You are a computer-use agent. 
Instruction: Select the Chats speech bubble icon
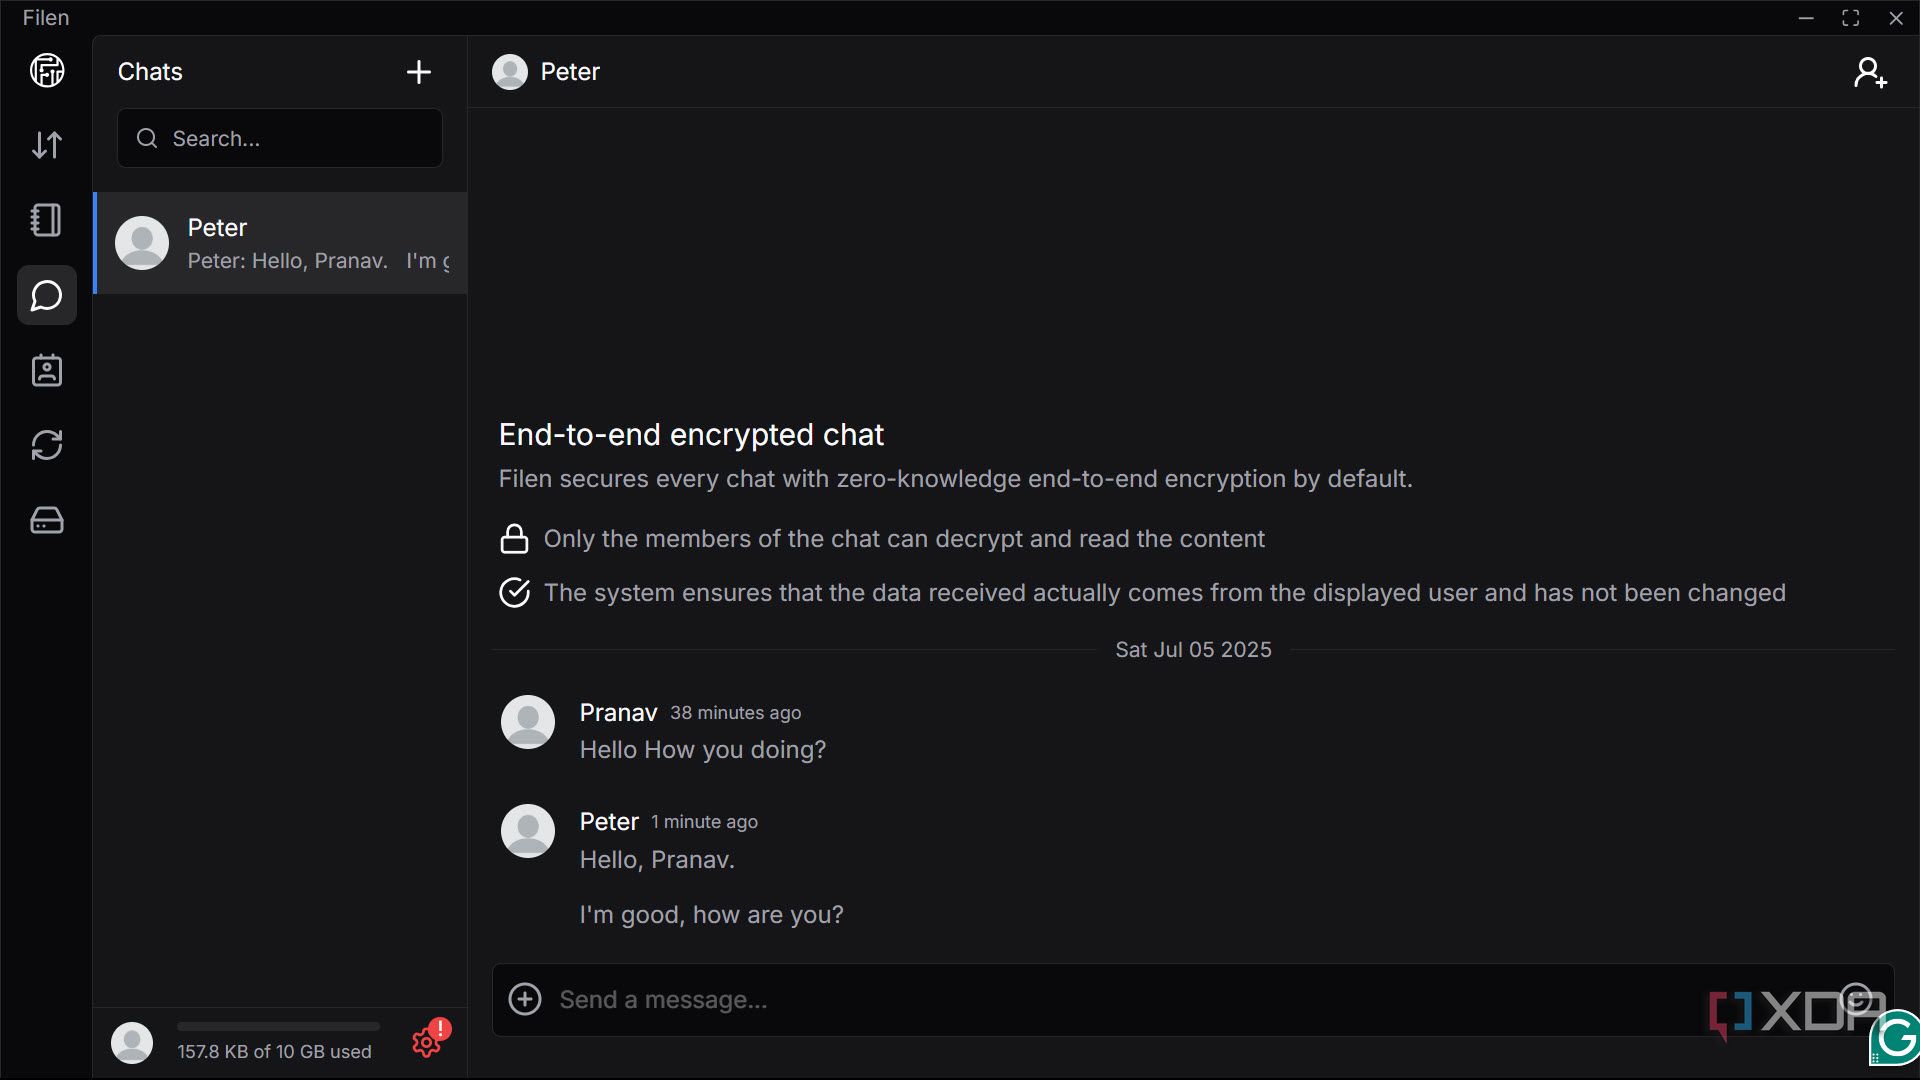coord(47,296)
